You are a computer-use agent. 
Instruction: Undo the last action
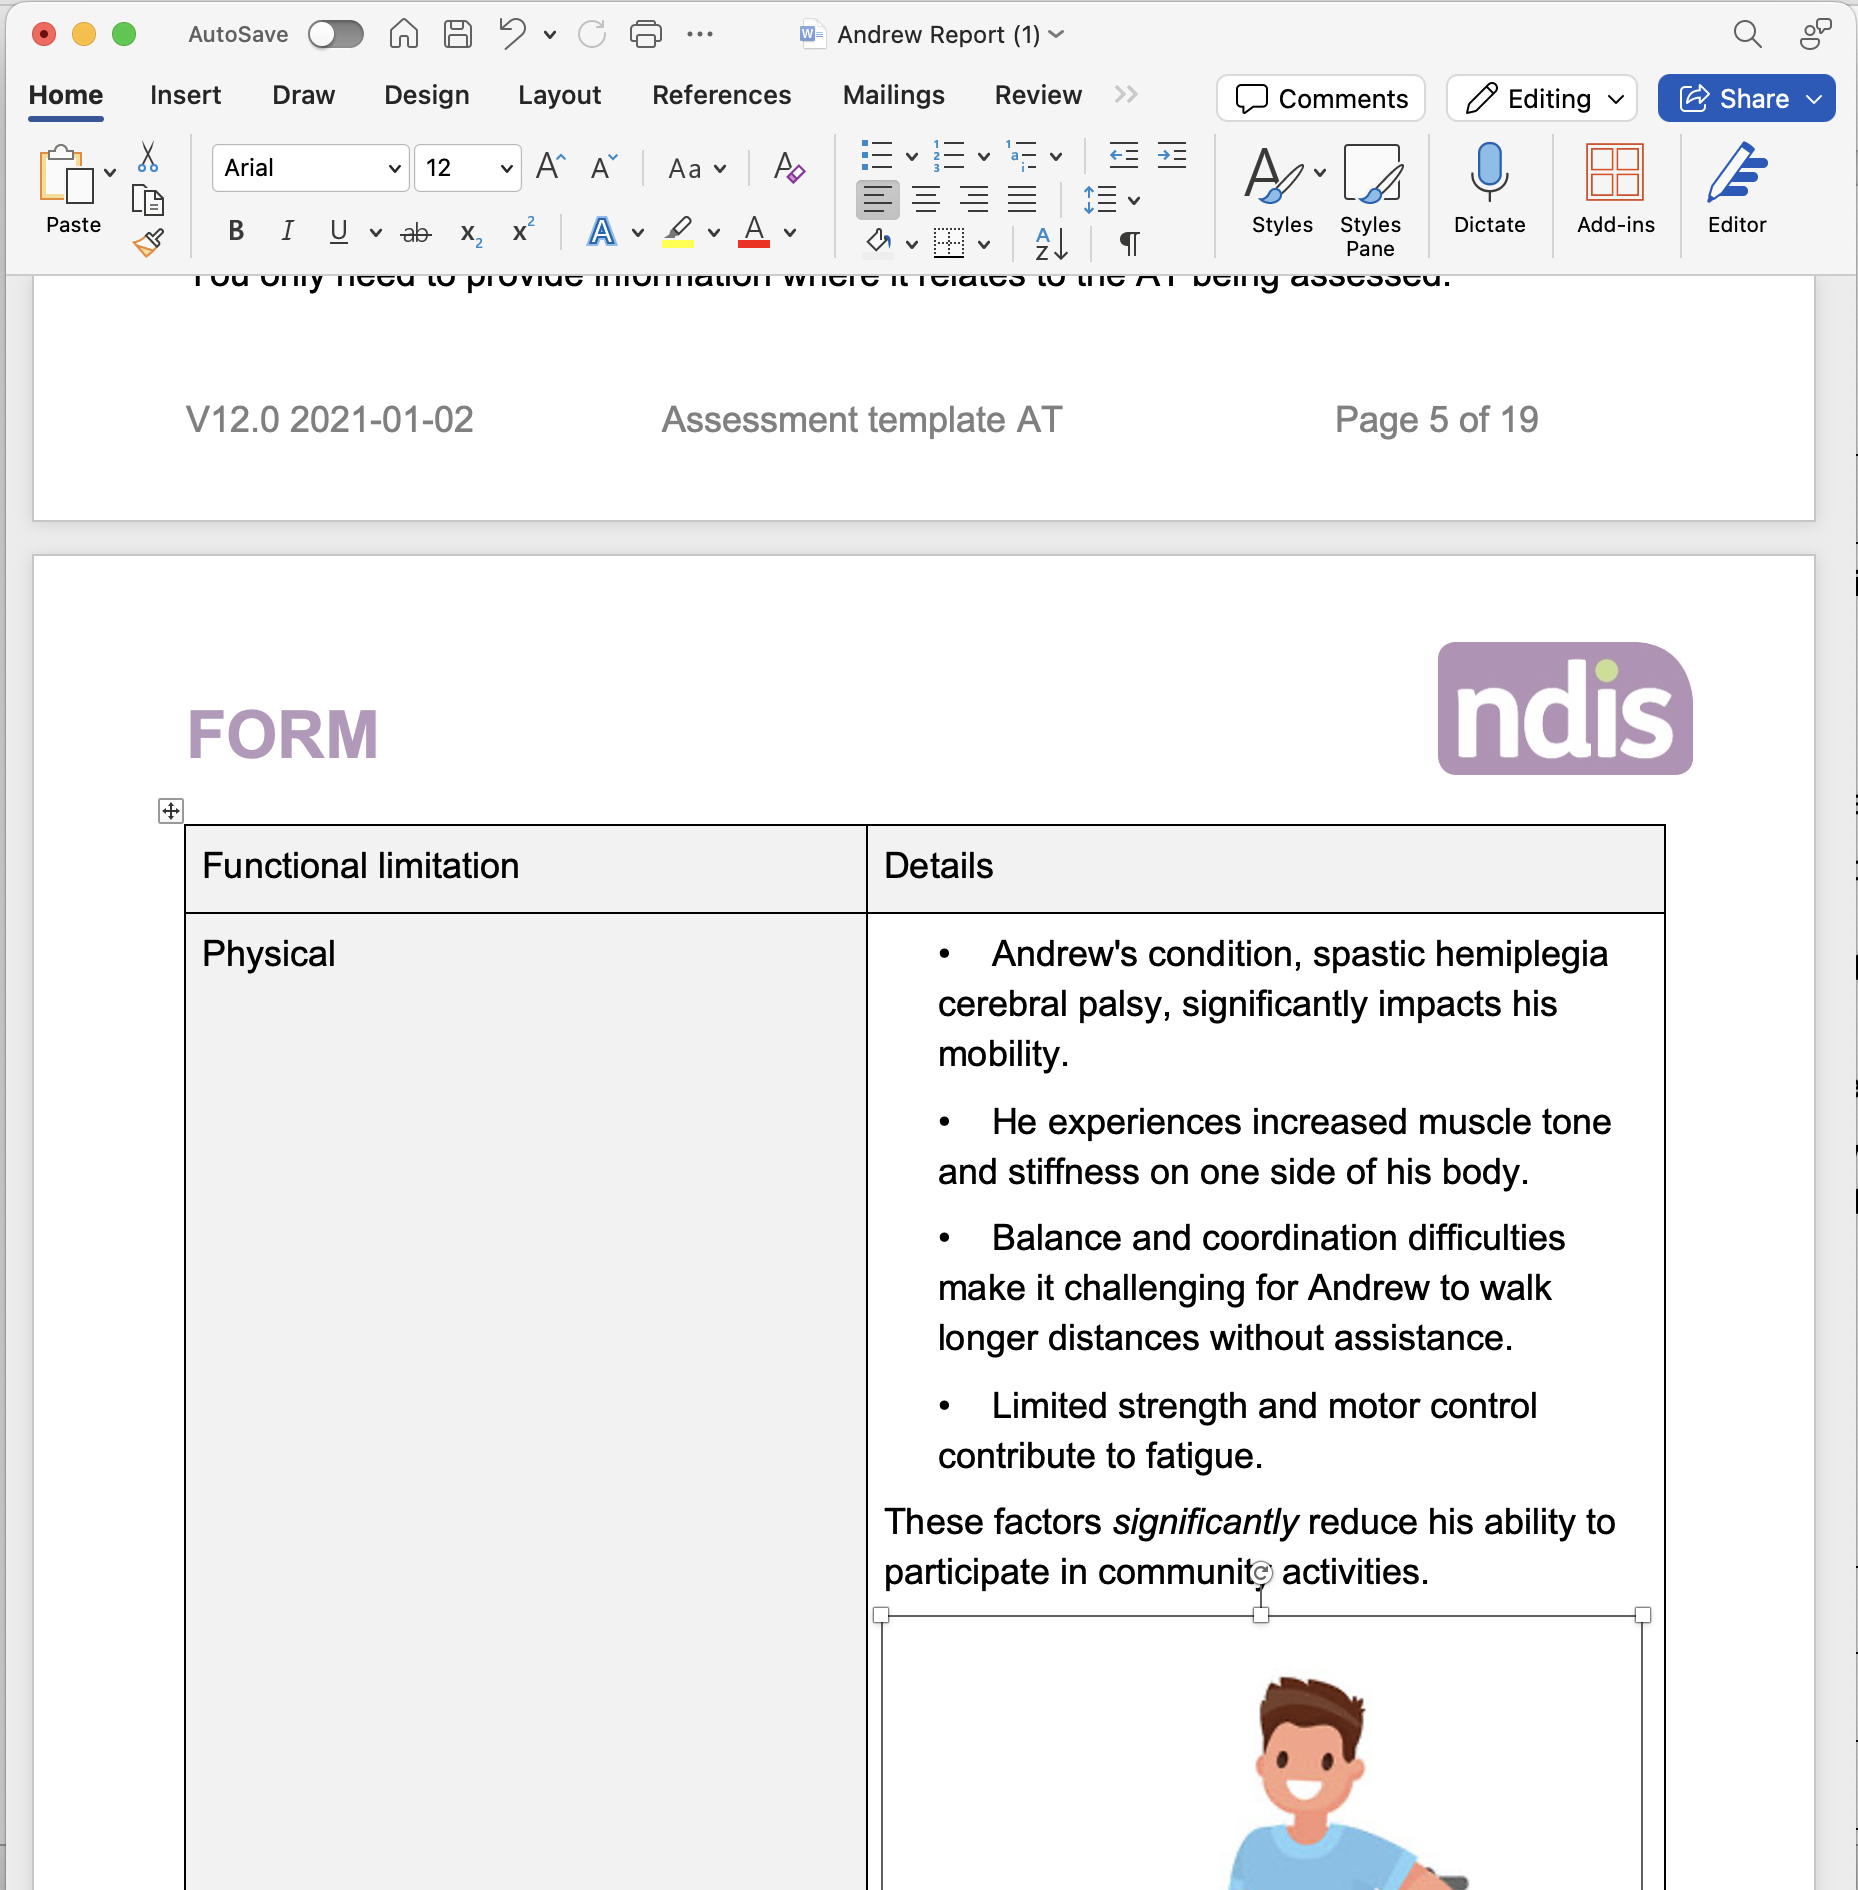coord(513,34)
